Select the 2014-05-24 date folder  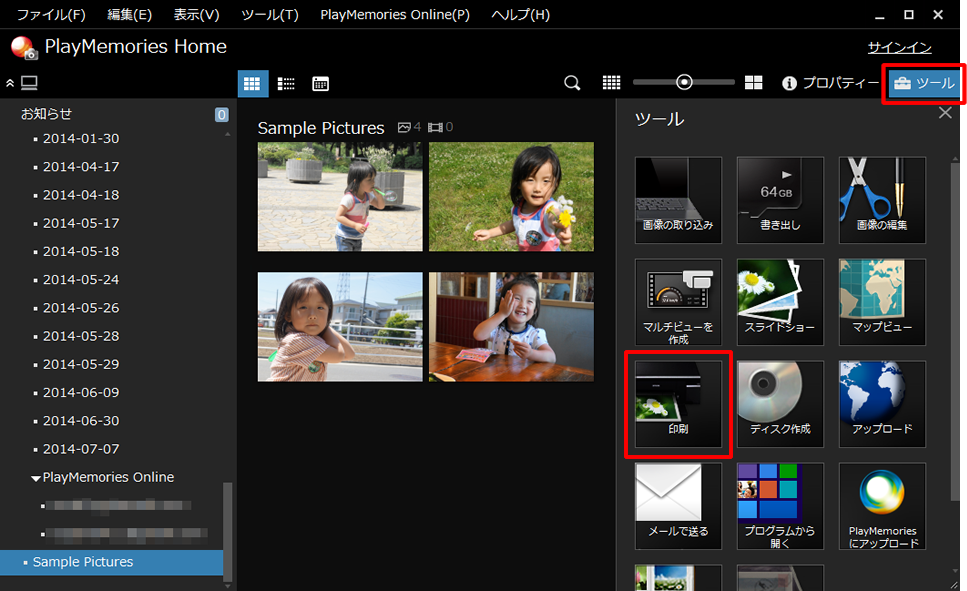80,280
